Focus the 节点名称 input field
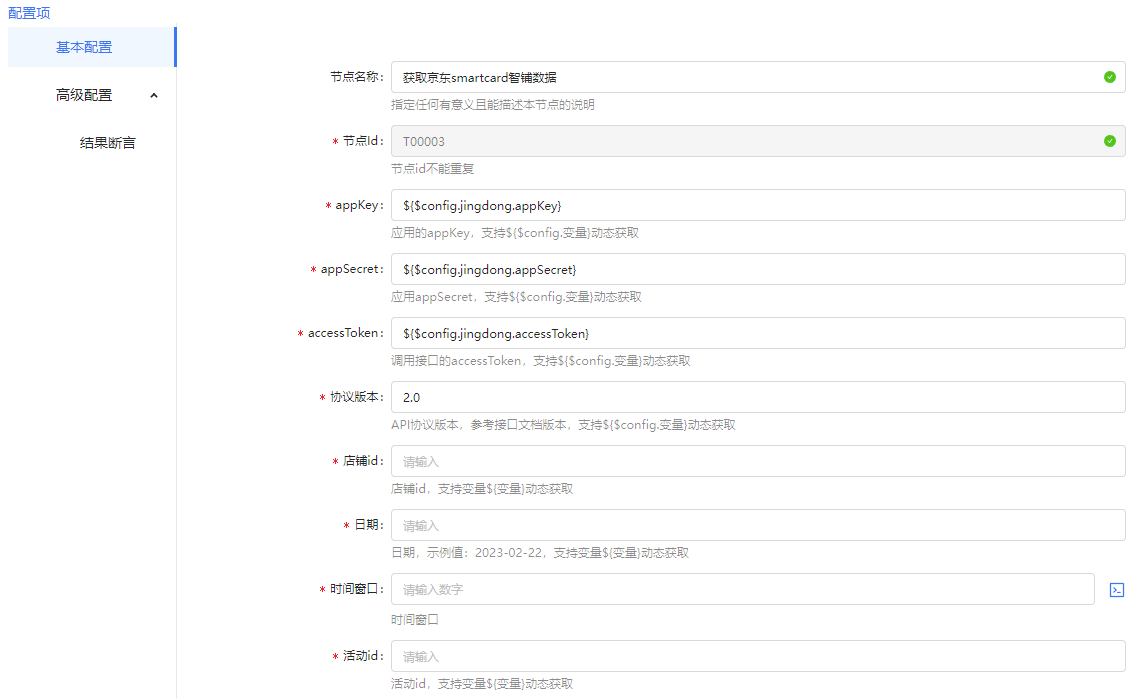Image resolution: width=1145 pixels, height=699 pixels. pyautogui.click(x=740, y=77)
